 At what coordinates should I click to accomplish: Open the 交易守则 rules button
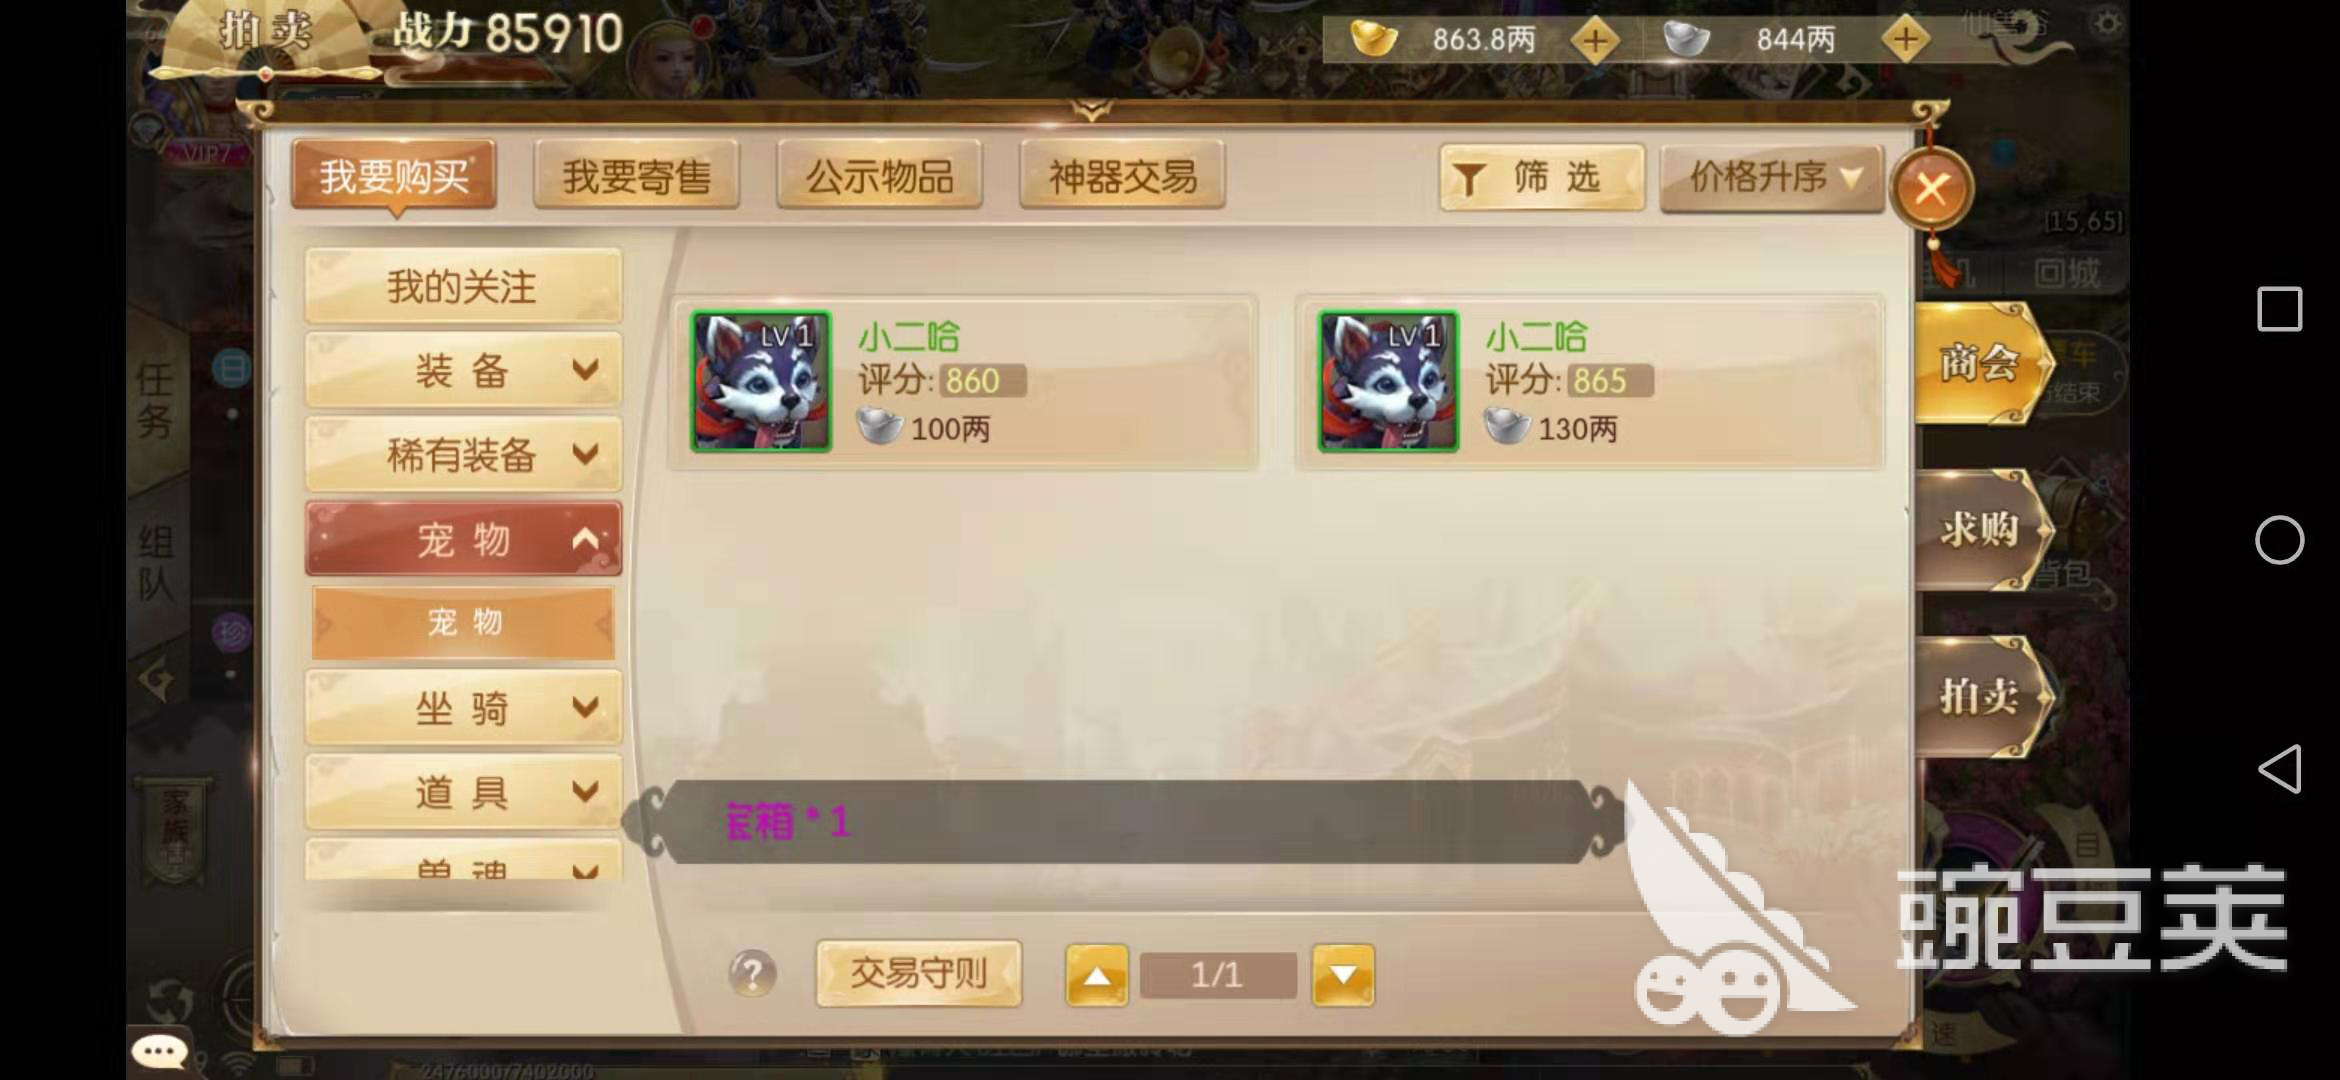(919, 973)
